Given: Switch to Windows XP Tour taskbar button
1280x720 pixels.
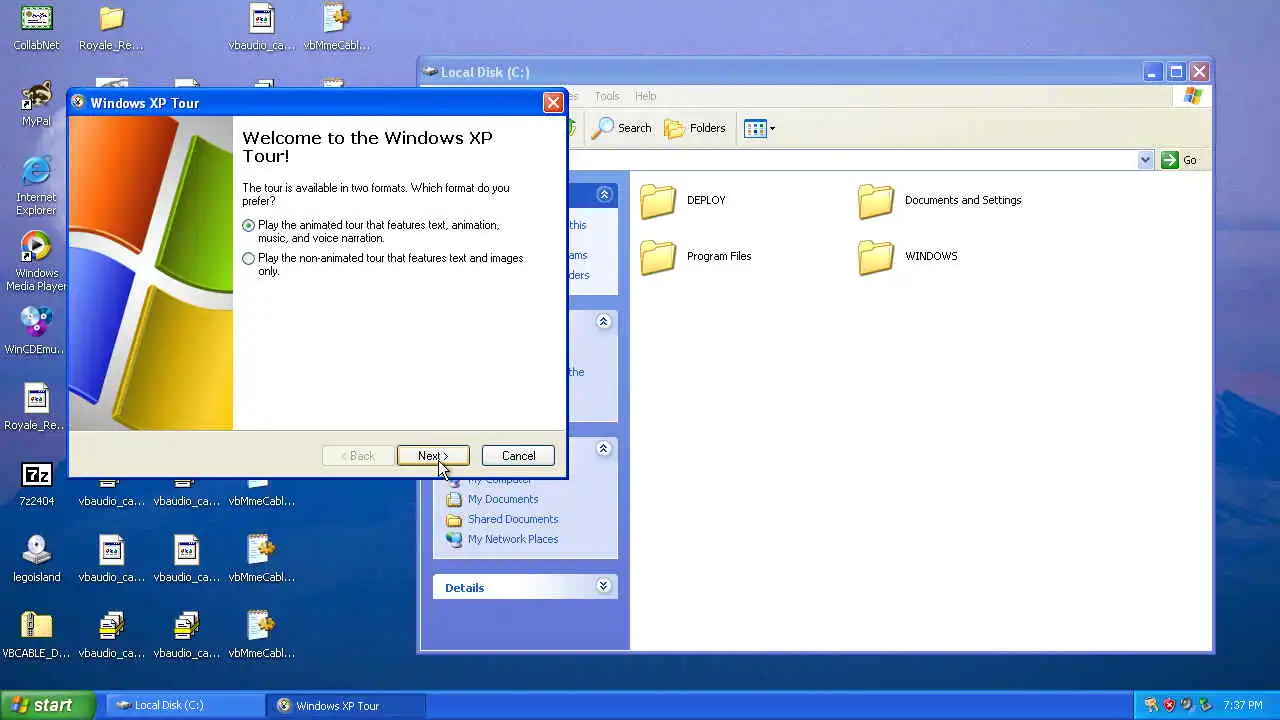Looking at the screenshot, I should pos(346,705).
